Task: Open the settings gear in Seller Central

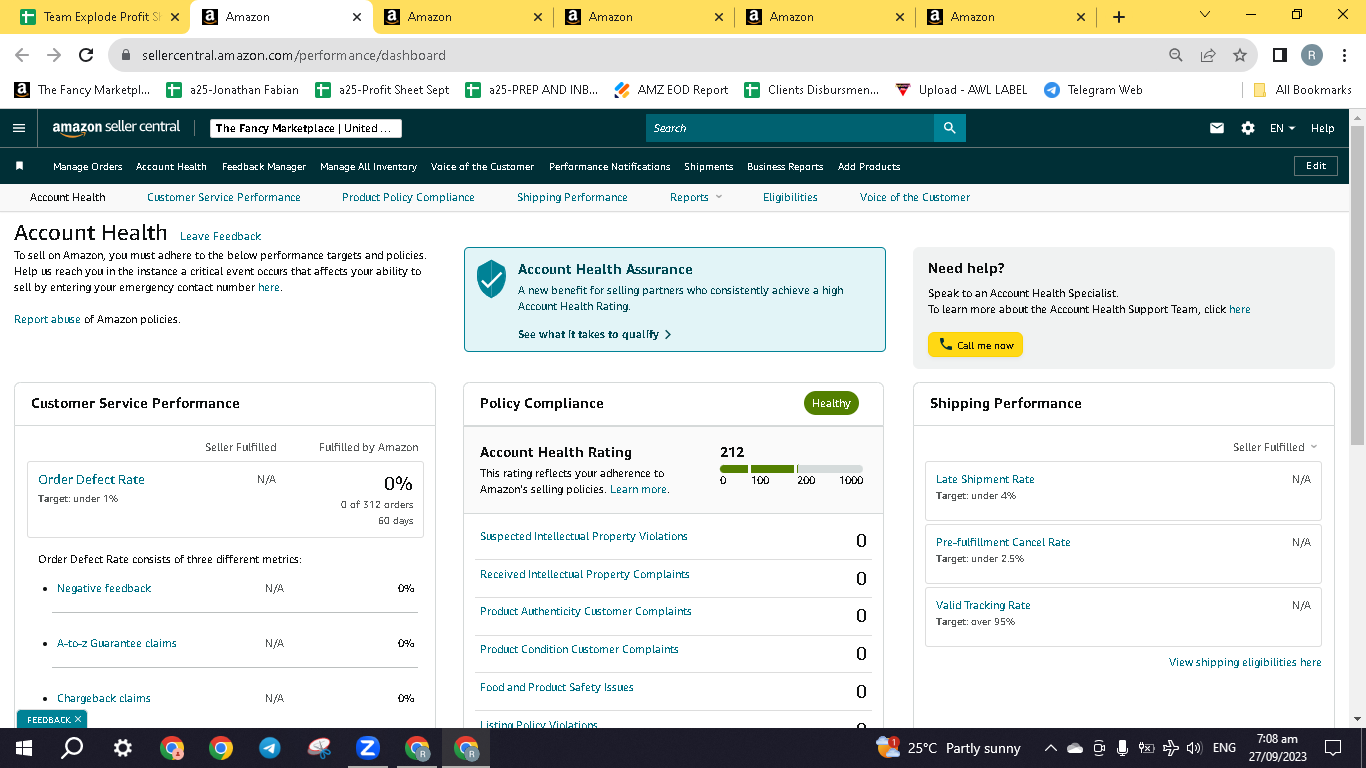Action: [1248, 128]
